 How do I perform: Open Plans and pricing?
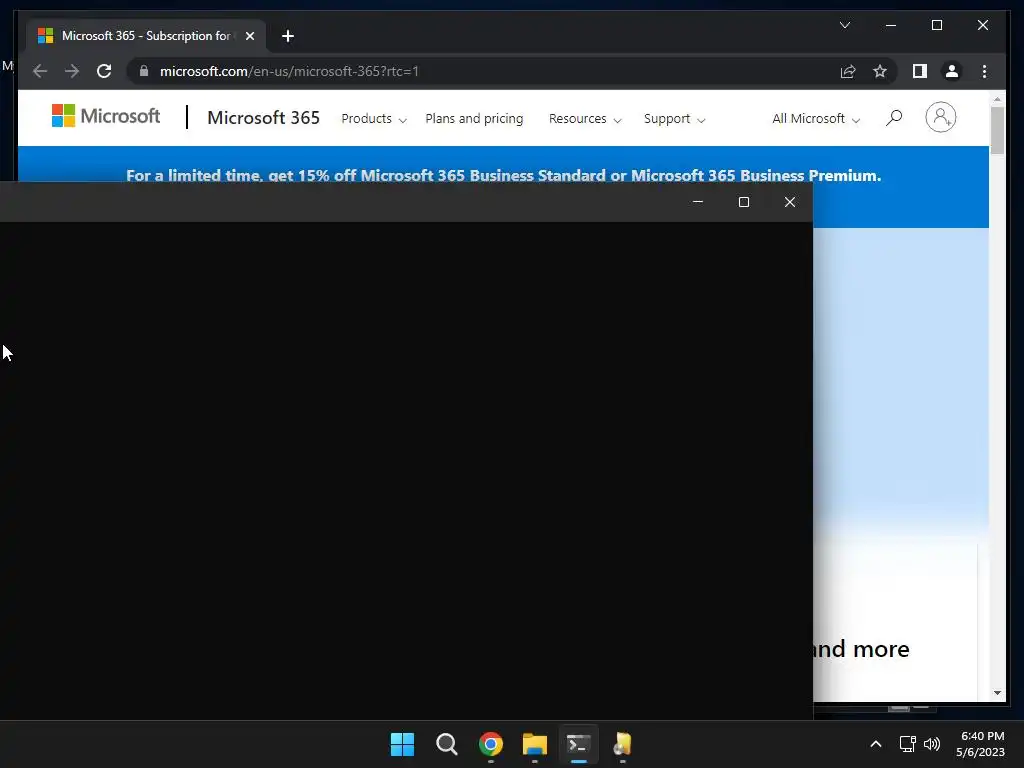[x=474, y=119]
